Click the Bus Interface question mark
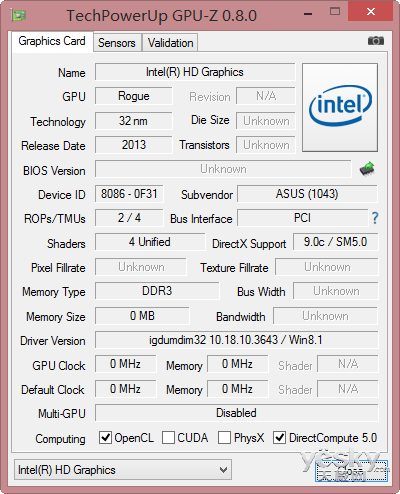This screenshot has height=494, width=400. tap(375, 218)
